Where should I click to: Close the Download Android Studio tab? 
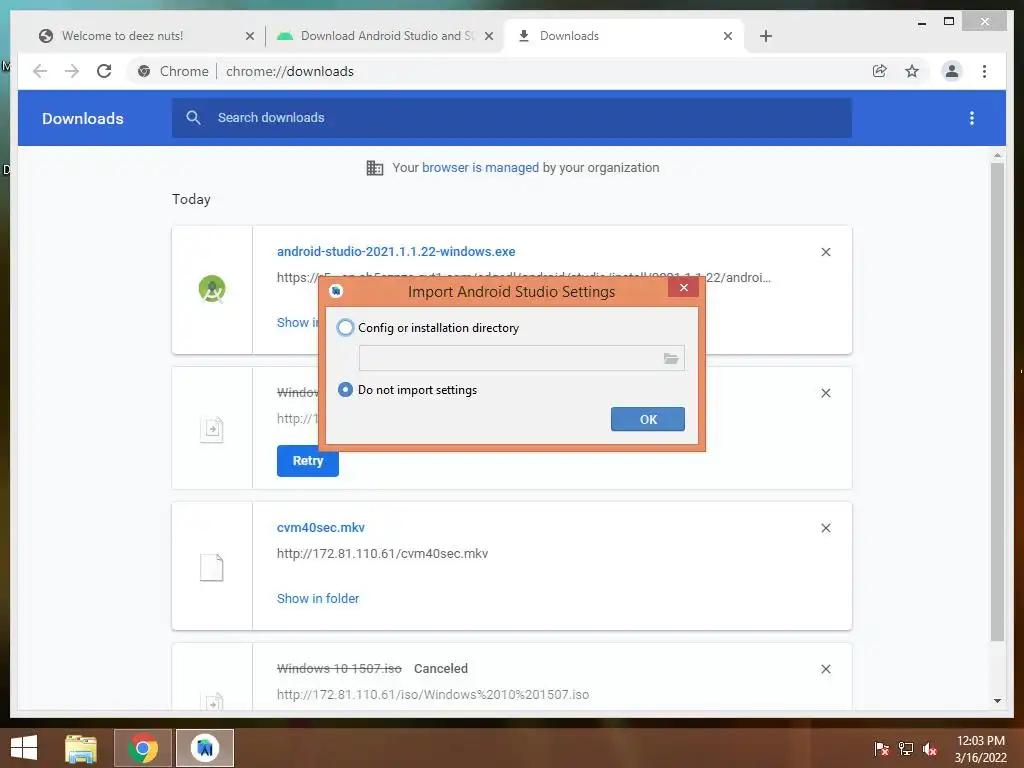(488, 36)
